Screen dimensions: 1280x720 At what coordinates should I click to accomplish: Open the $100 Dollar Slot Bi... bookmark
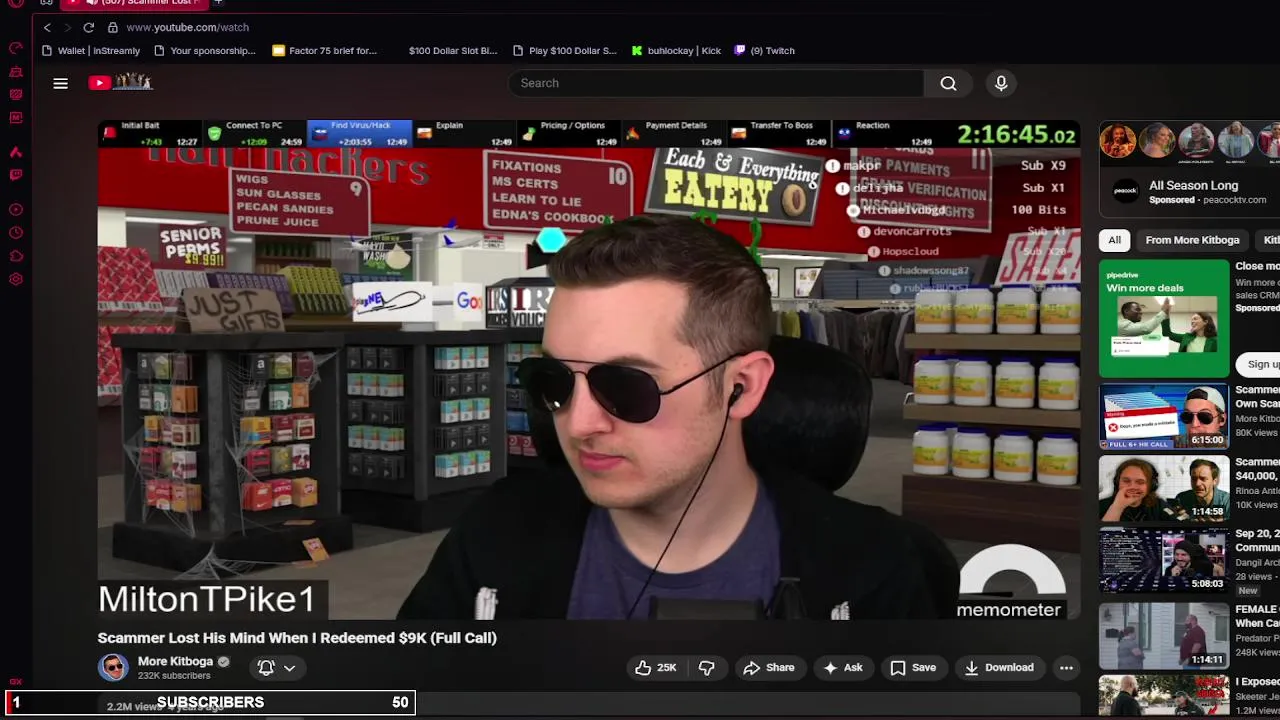[x=452, y=50]
